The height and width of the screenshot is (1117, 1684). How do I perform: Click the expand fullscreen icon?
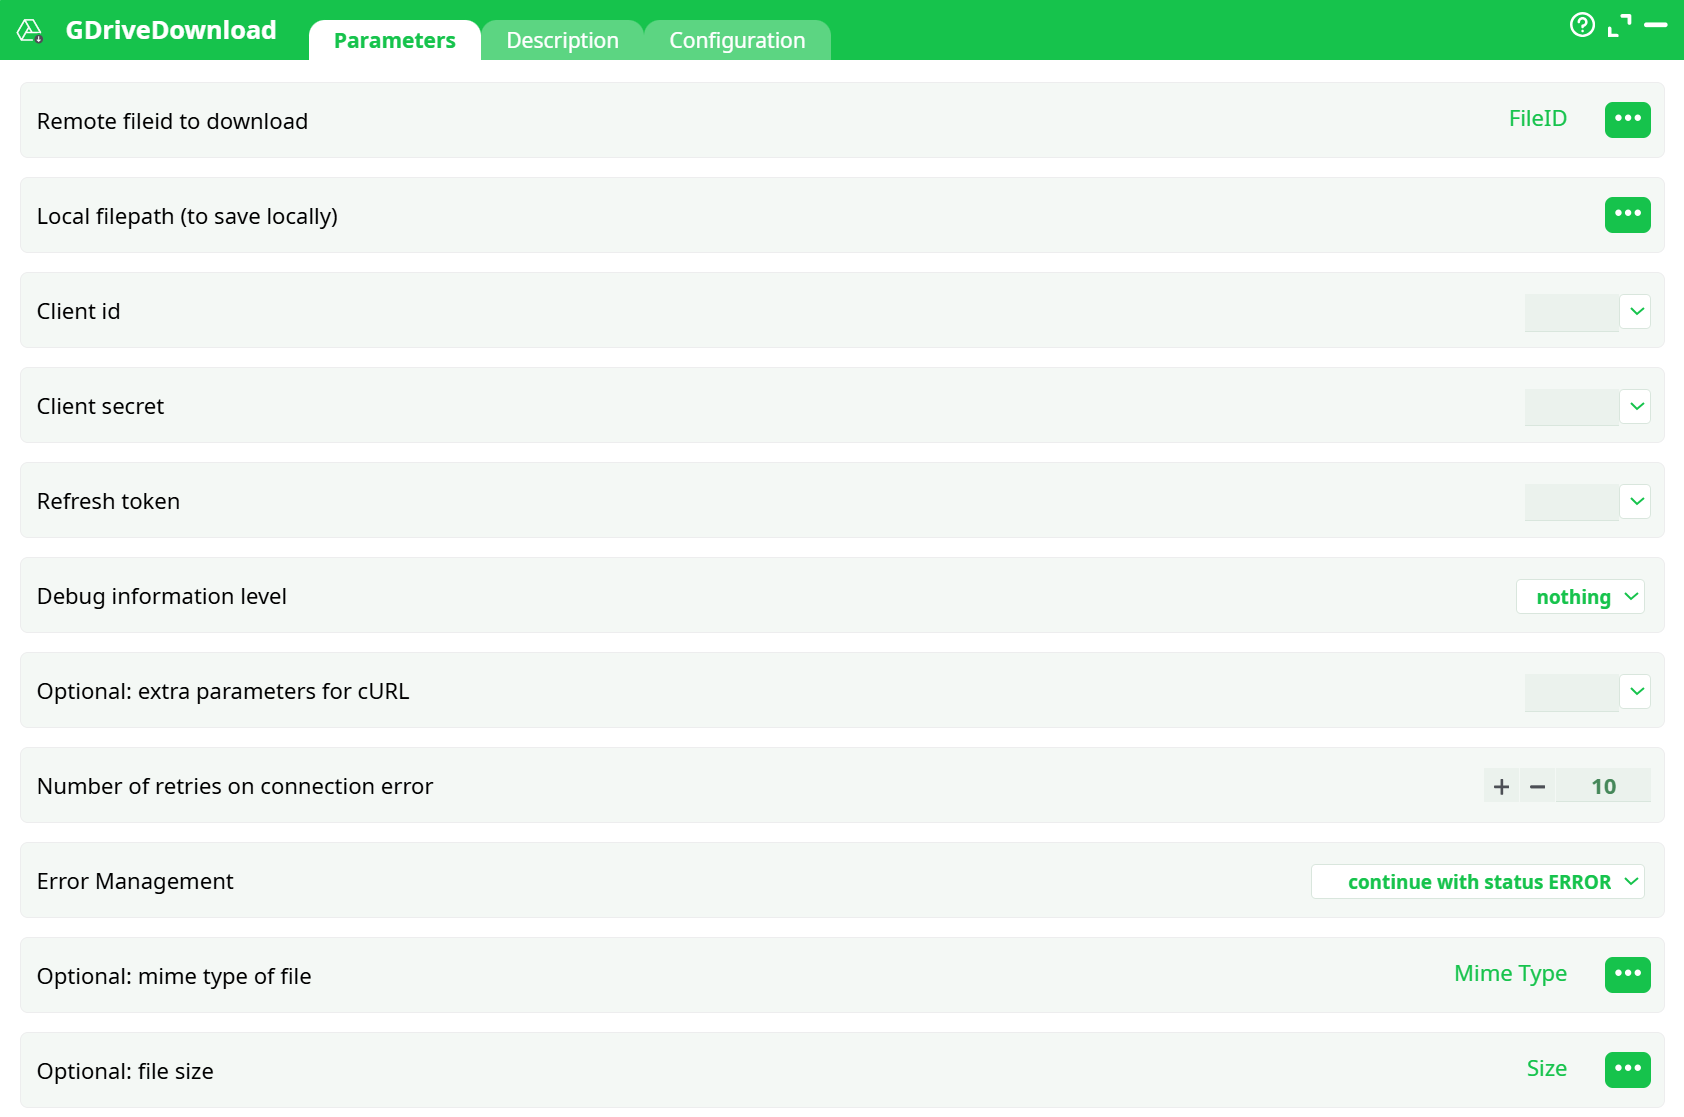point(1619,26)
